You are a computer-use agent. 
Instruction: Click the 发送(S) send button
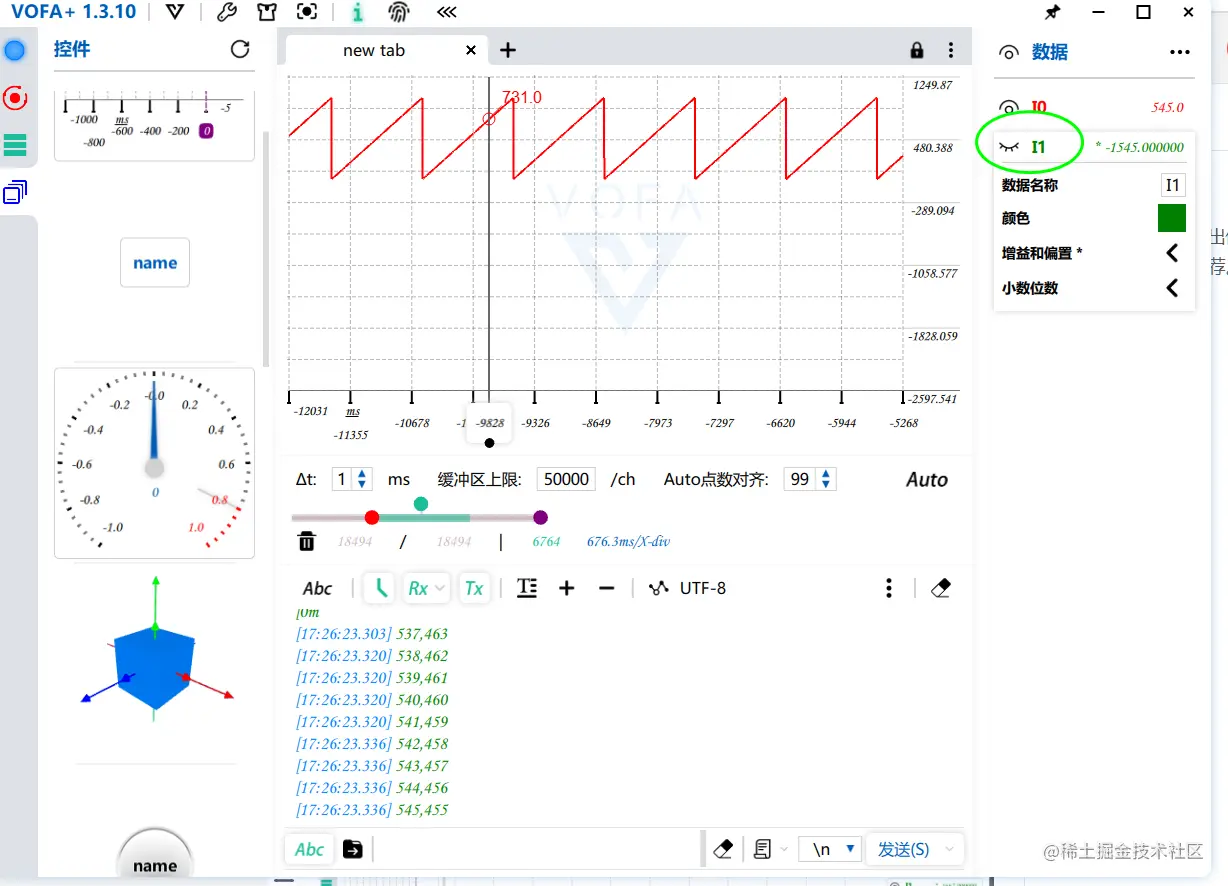[903, 849]
